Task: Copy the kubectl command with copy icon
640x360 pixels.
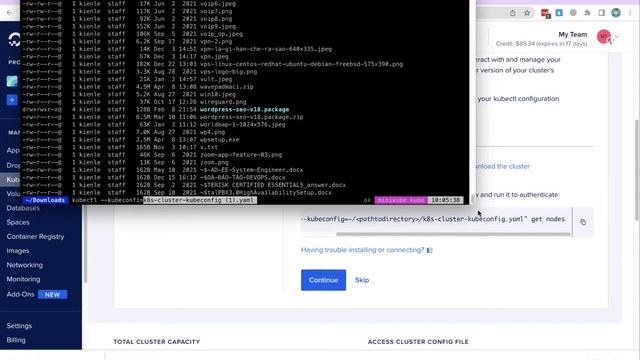Action: (x=583, y=222)
